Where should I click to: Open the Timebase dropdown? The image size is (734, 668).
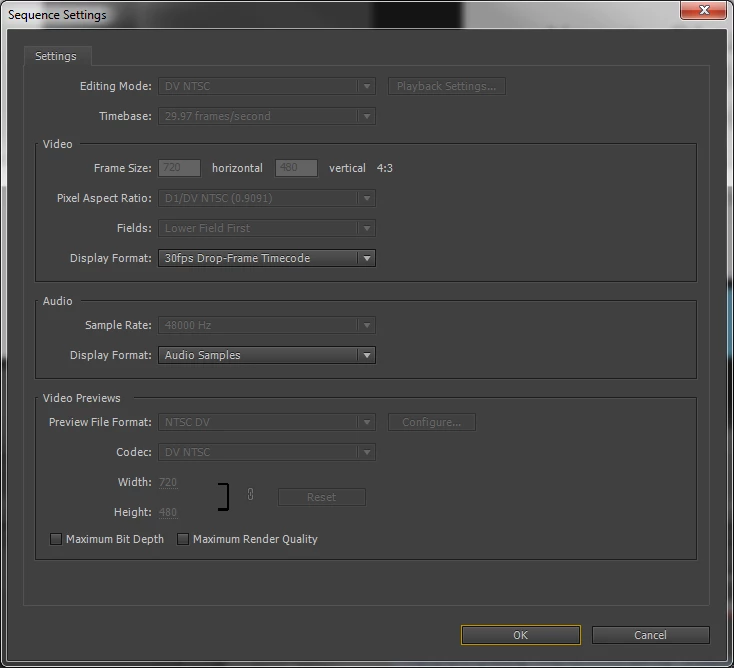(267, 116)
